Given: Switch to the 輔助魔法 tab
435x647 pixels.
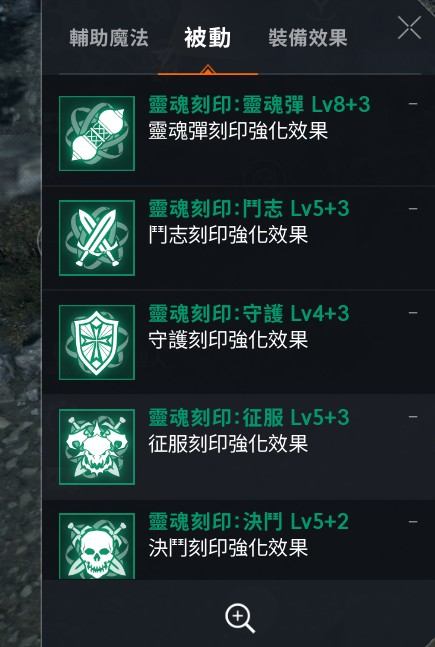Looking at the screenshot, I should click(109, 38).
